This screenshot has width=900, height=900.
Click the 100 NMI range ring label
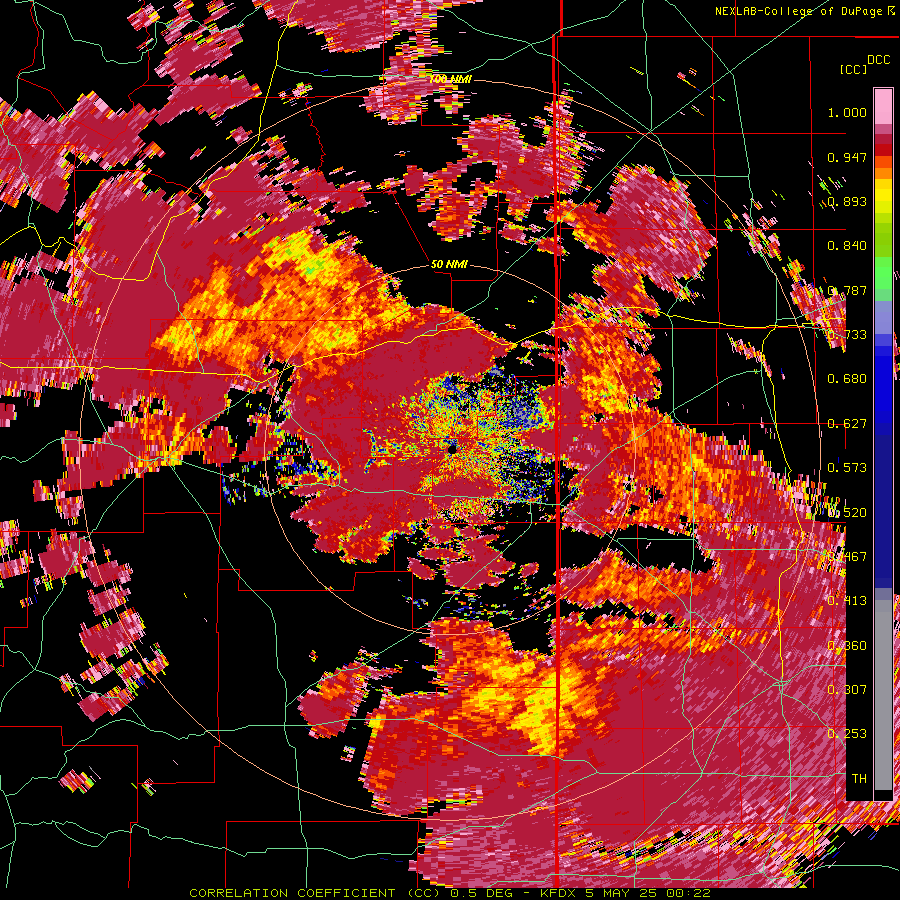451,79
